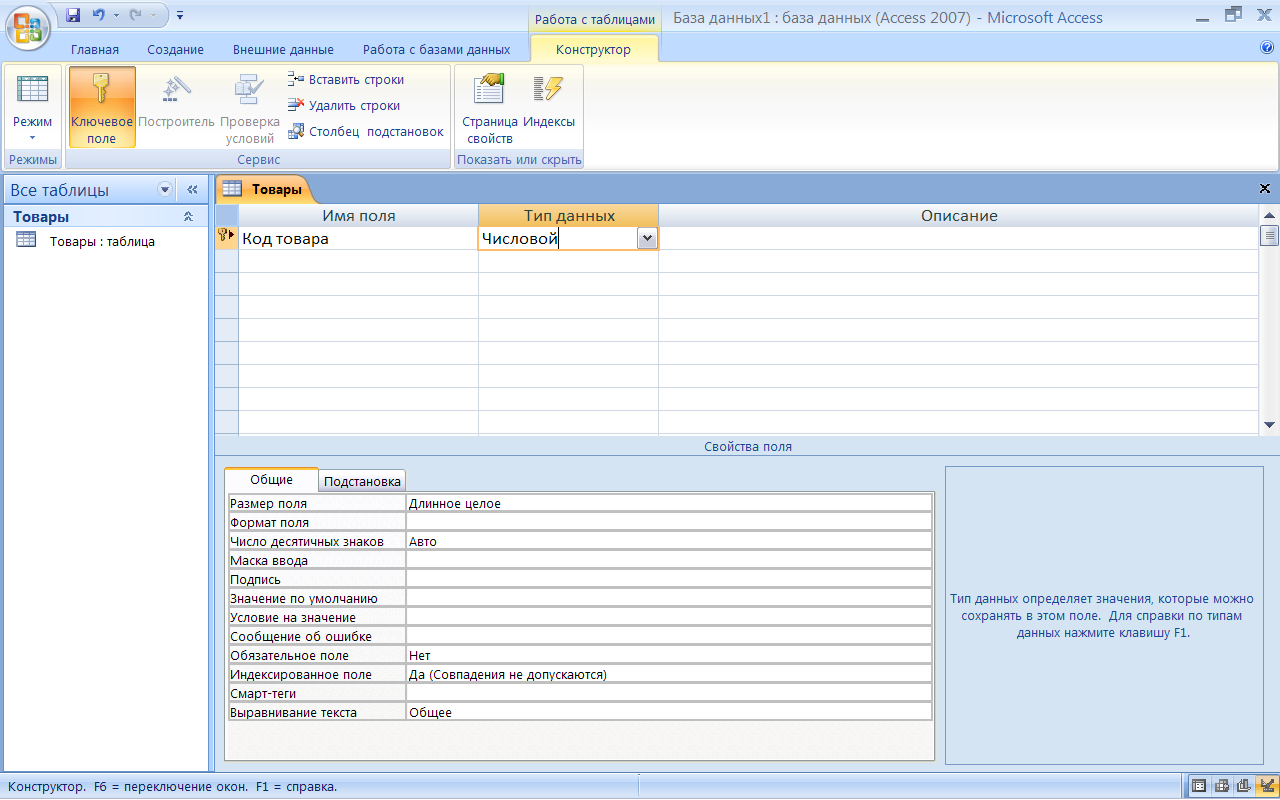Open Столбец подстановок lookup column wizard
The image size is (1280, 800).
366,131
